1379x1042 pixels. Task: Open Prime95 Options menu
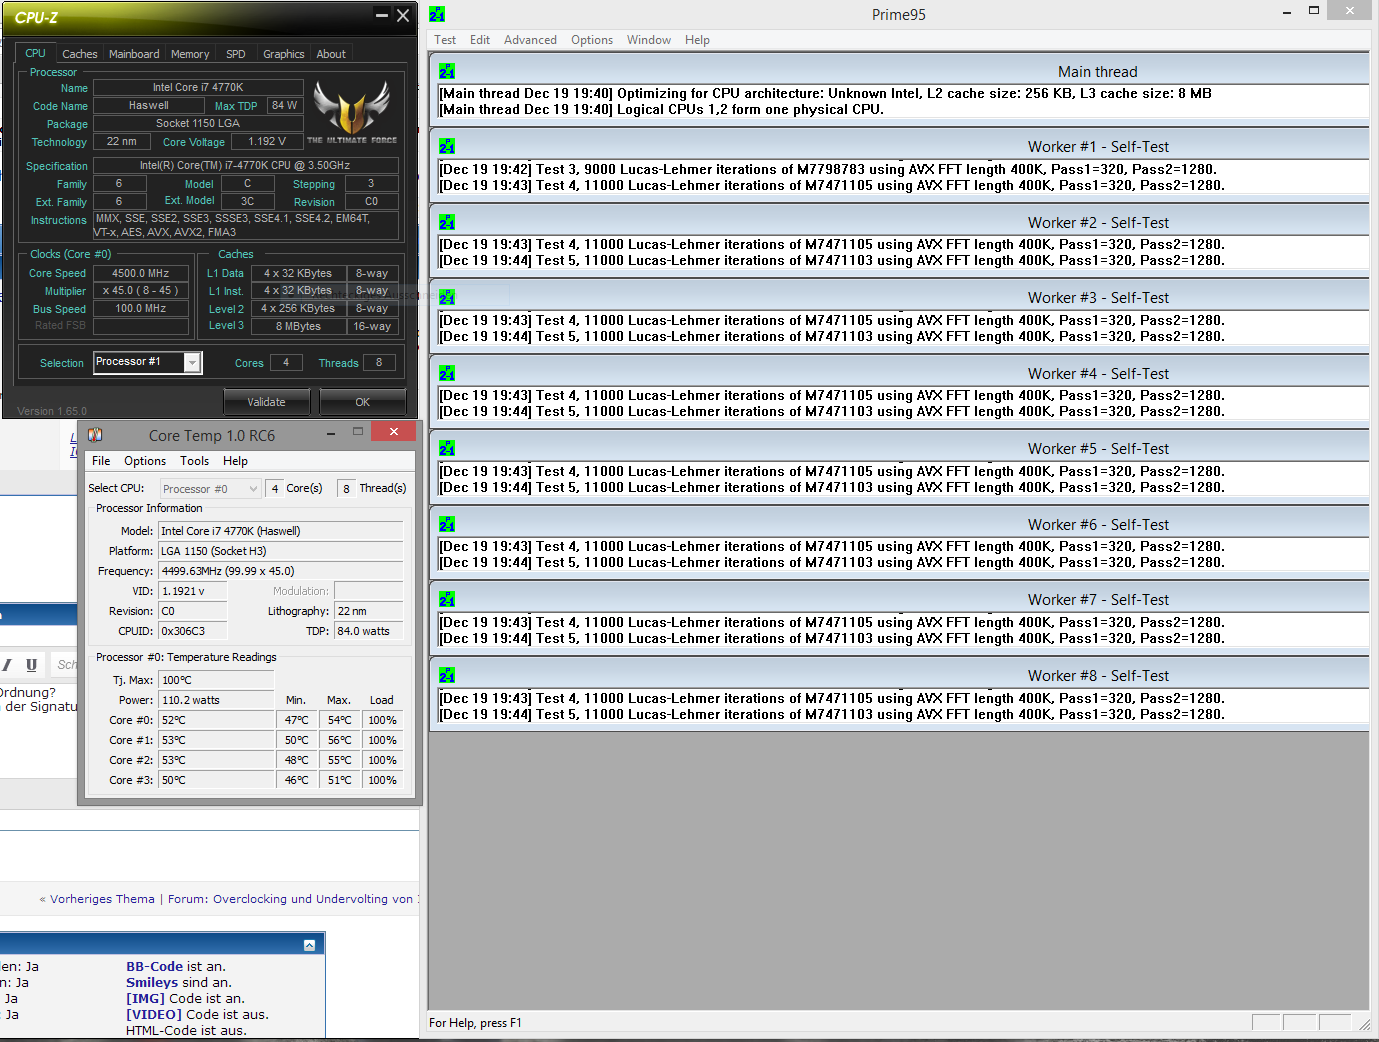coord(592,40)
